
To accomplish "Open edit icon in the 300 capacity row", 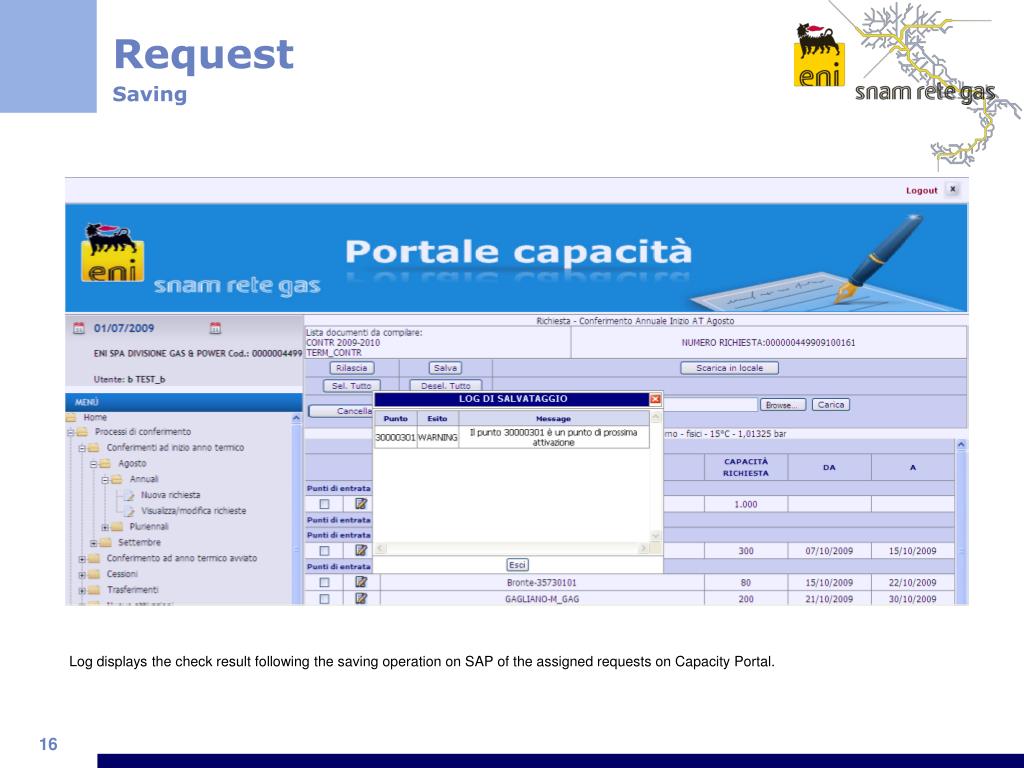I will (360, 551).
